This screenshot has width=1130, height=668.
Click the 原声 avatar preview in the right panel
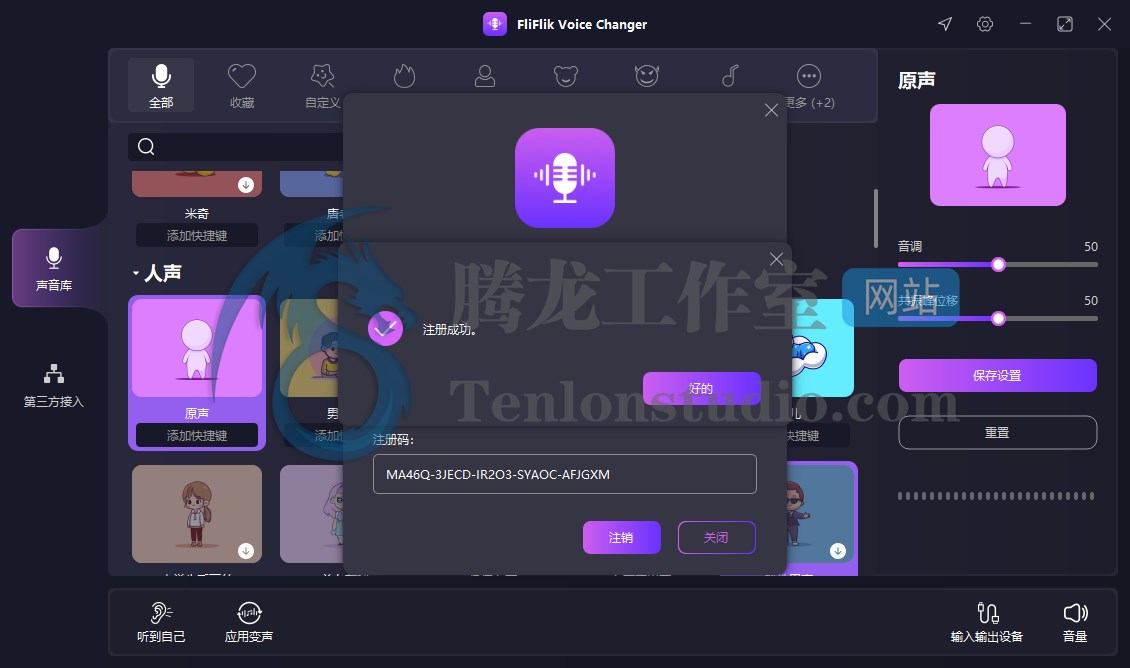pyautogui.click(x=997, y=155)
